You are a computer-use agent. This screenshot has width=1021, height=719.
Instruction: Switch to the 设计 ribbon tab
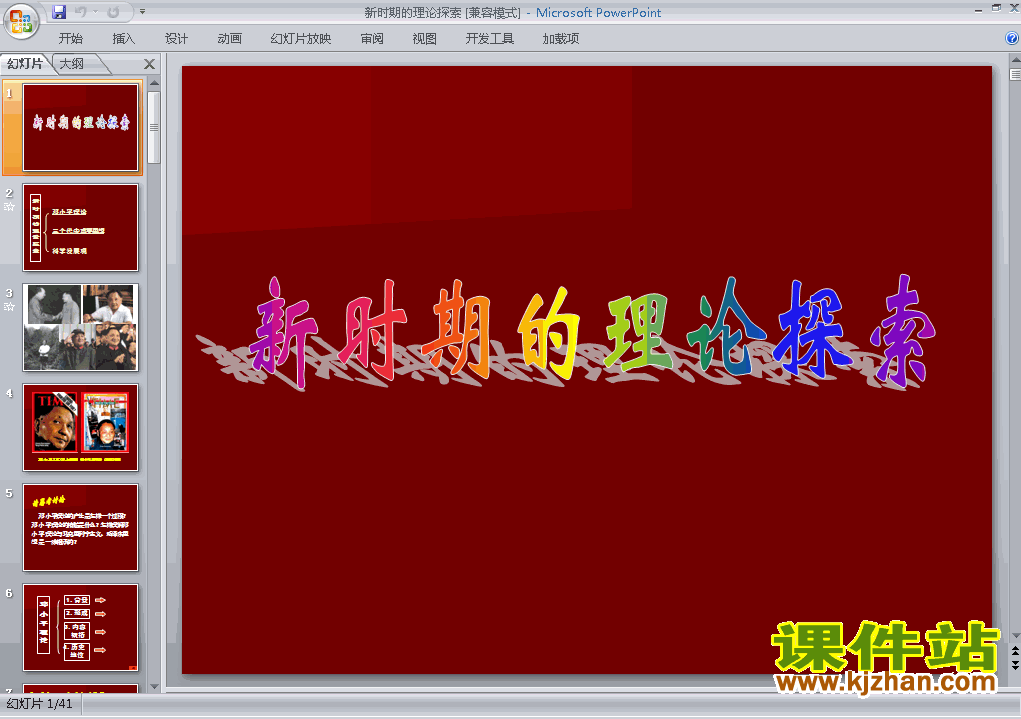click(176, 38)
